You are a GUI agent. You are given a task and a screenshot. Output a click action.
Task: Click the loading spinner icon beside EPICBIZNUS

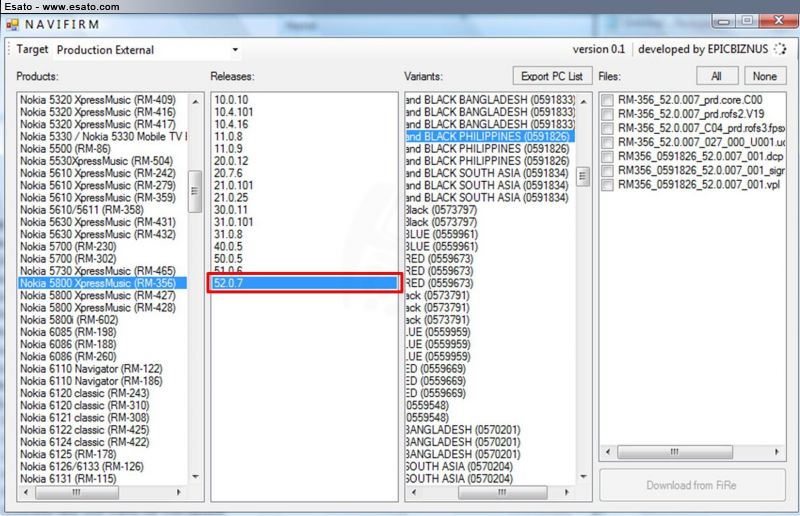[780, 49]
